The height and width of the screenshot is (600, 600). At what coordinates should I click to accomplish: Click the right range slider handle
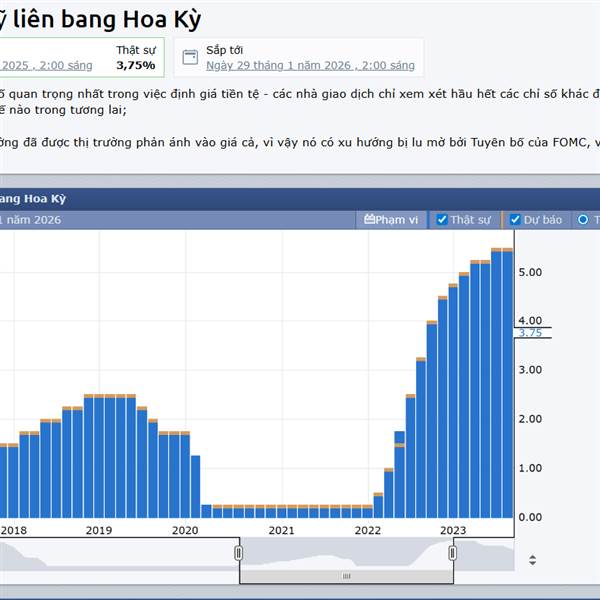pos(453,553)
